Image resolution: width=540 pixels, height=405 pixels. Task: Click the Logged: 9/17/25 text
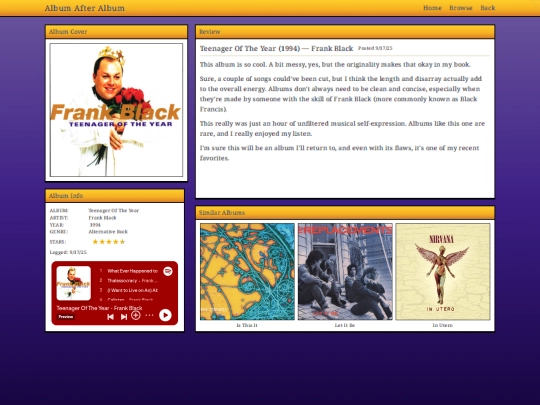(68, 252)
